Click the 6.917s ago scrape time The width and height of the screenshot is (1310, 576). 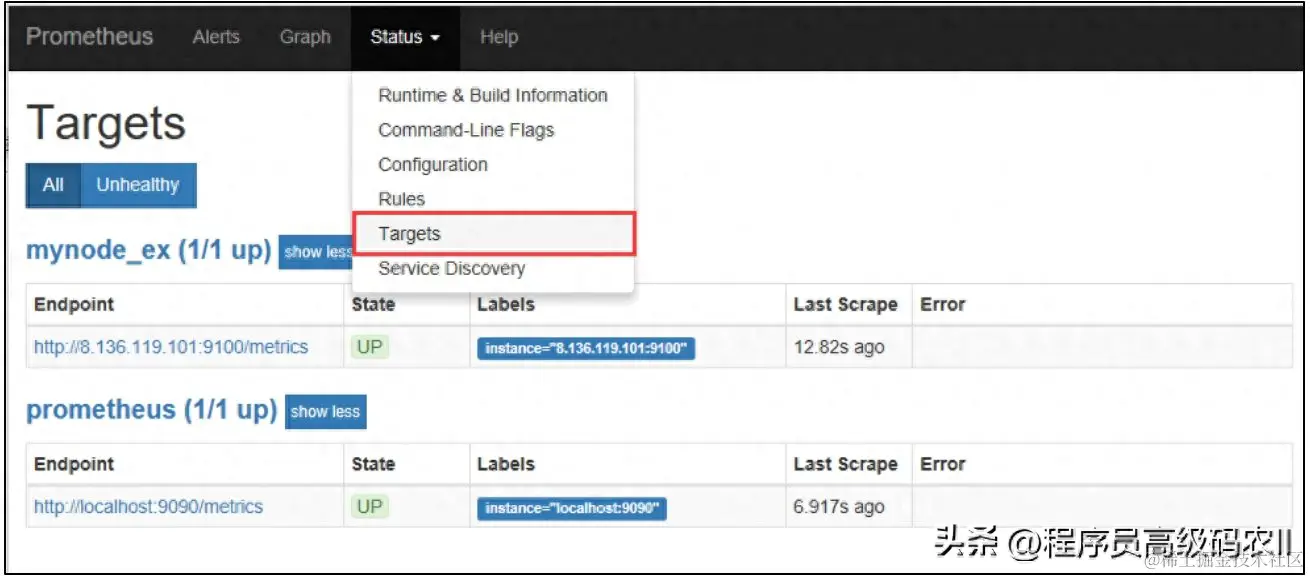click(x=839, y=507)
